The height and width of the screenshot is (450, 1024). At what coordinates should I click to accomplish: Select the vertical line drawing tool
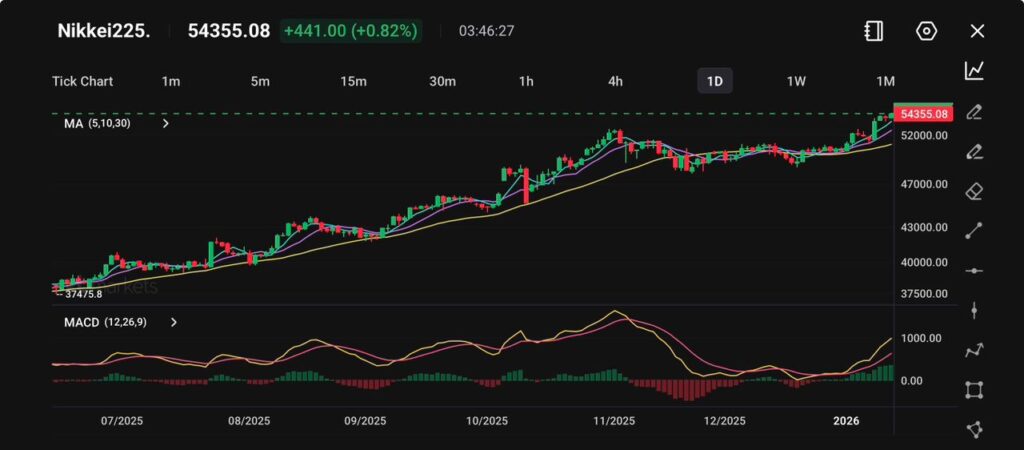[x=973, y=311]
